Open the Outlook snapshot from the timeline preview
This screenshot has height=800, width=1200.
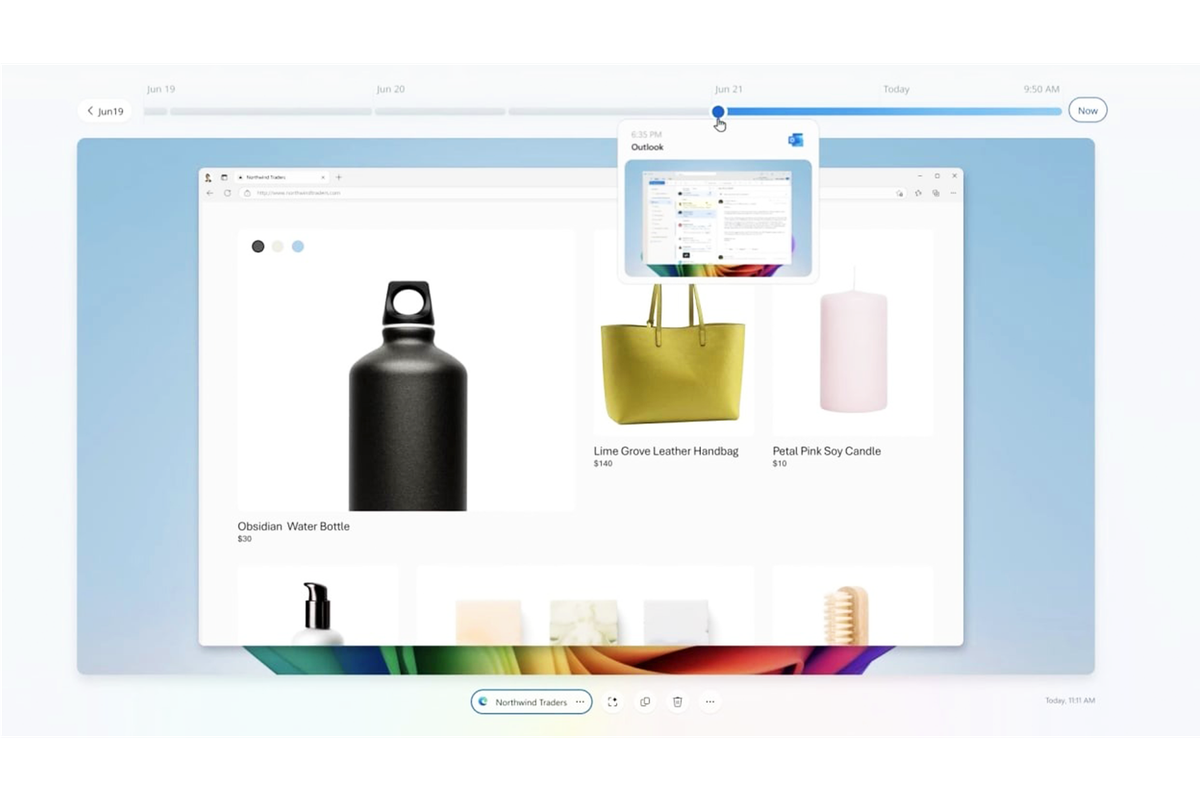point(719,215)
